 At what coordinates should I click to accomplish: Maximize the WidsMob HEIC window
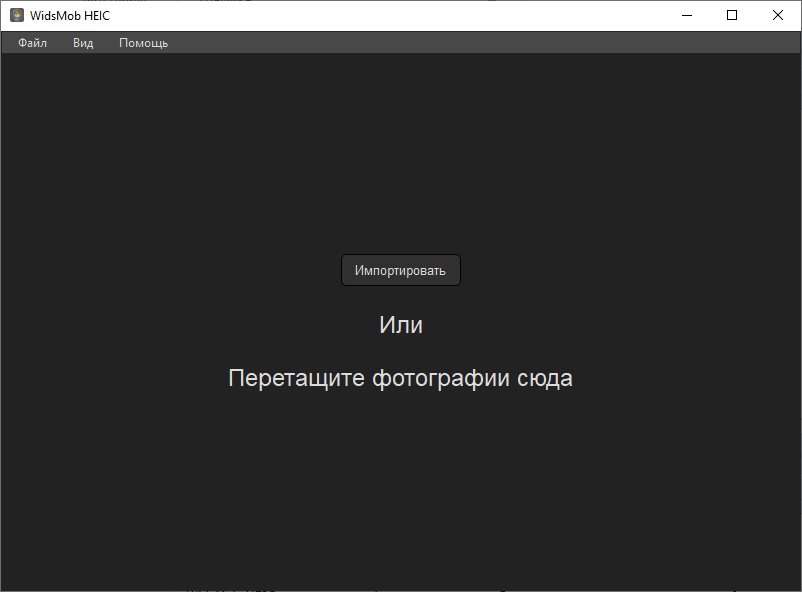click(x=732, y=15)
